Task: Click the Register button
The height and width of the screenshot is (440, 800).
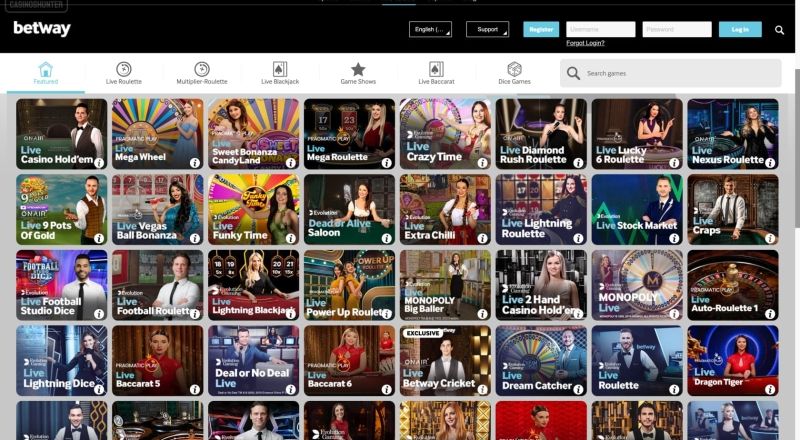Action: (x=541, y=29)
